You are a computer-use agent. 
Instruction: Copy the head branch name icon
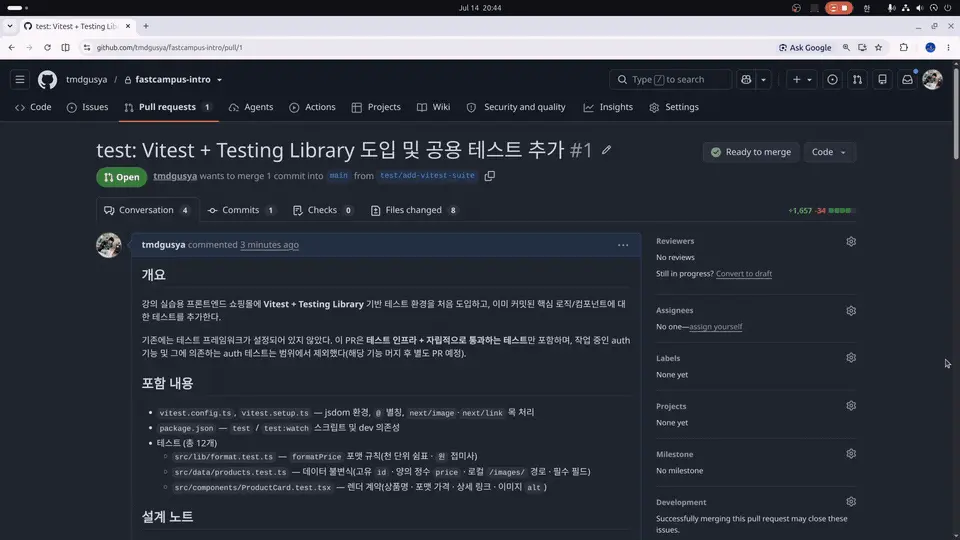(x=490, y=176)
